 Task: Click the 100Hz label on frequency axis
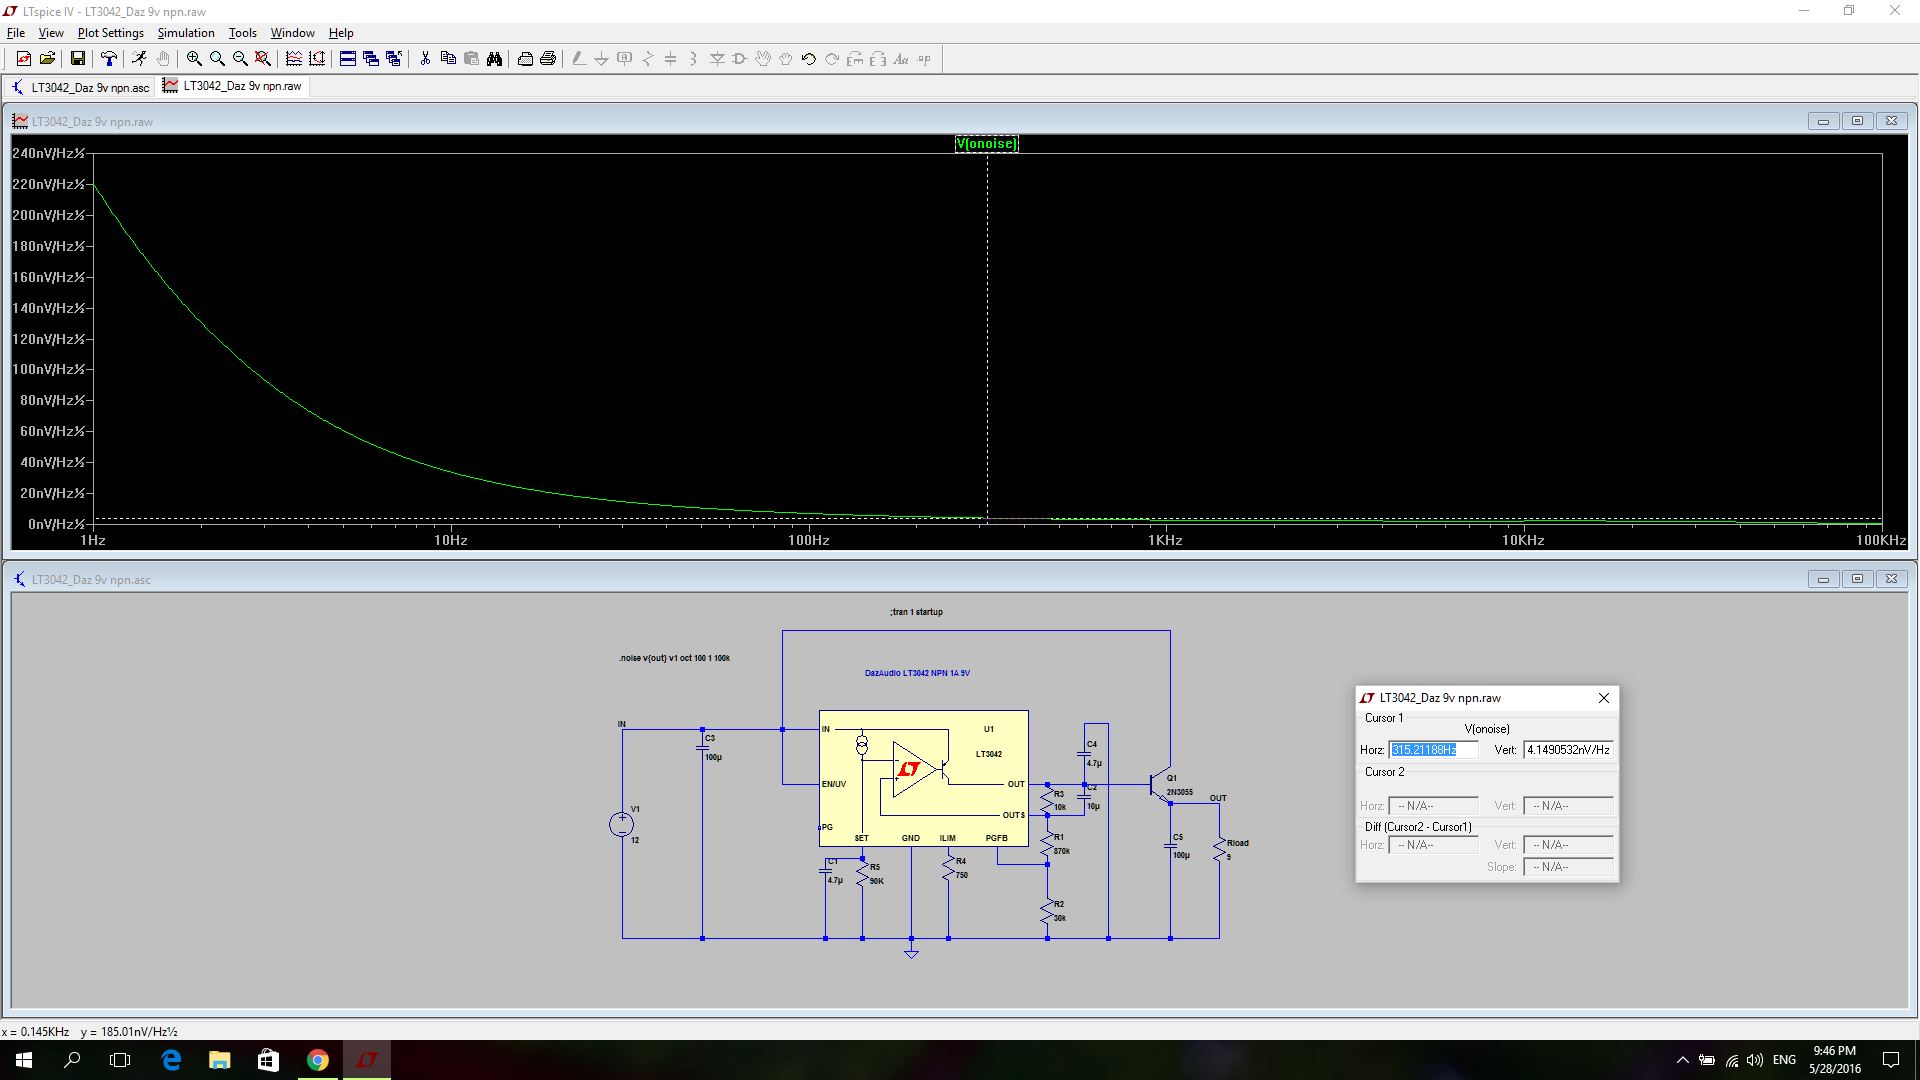808,540
